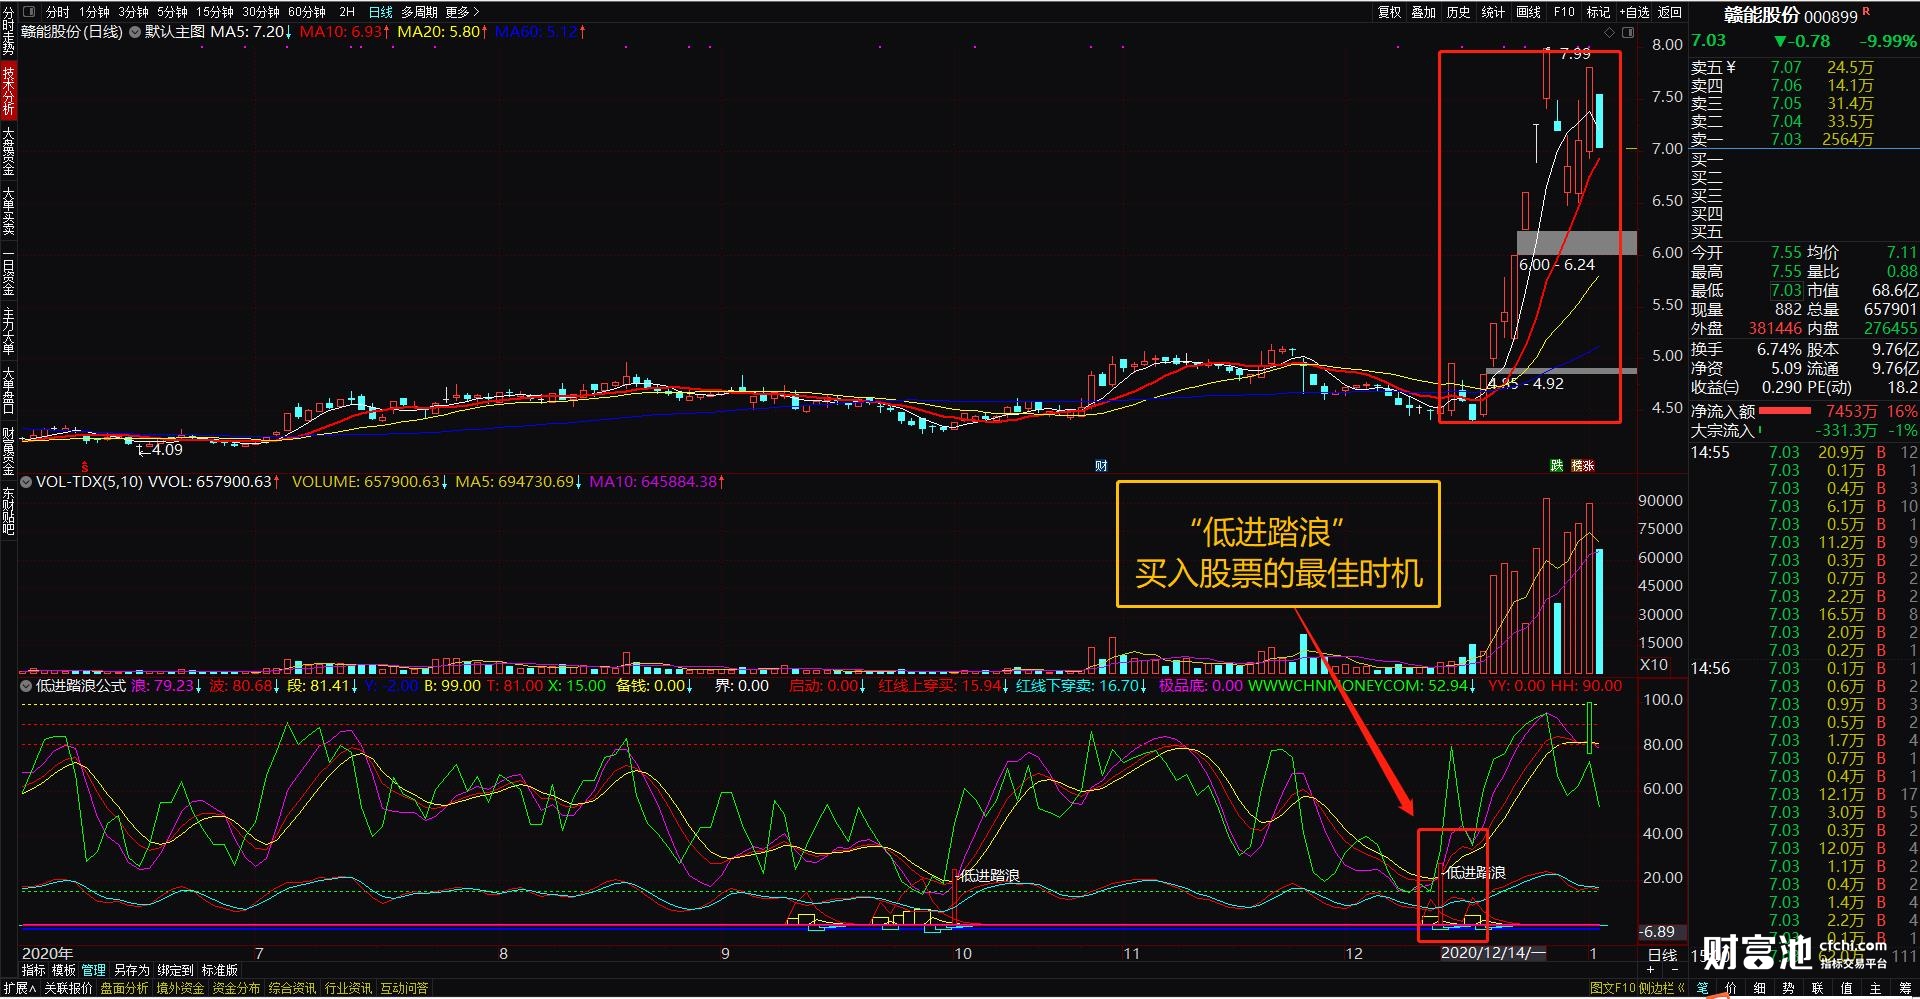The height and width of the screenshot is (999, 1920).
Task: Click 标记 mark button
Action: pos(1598,12)
